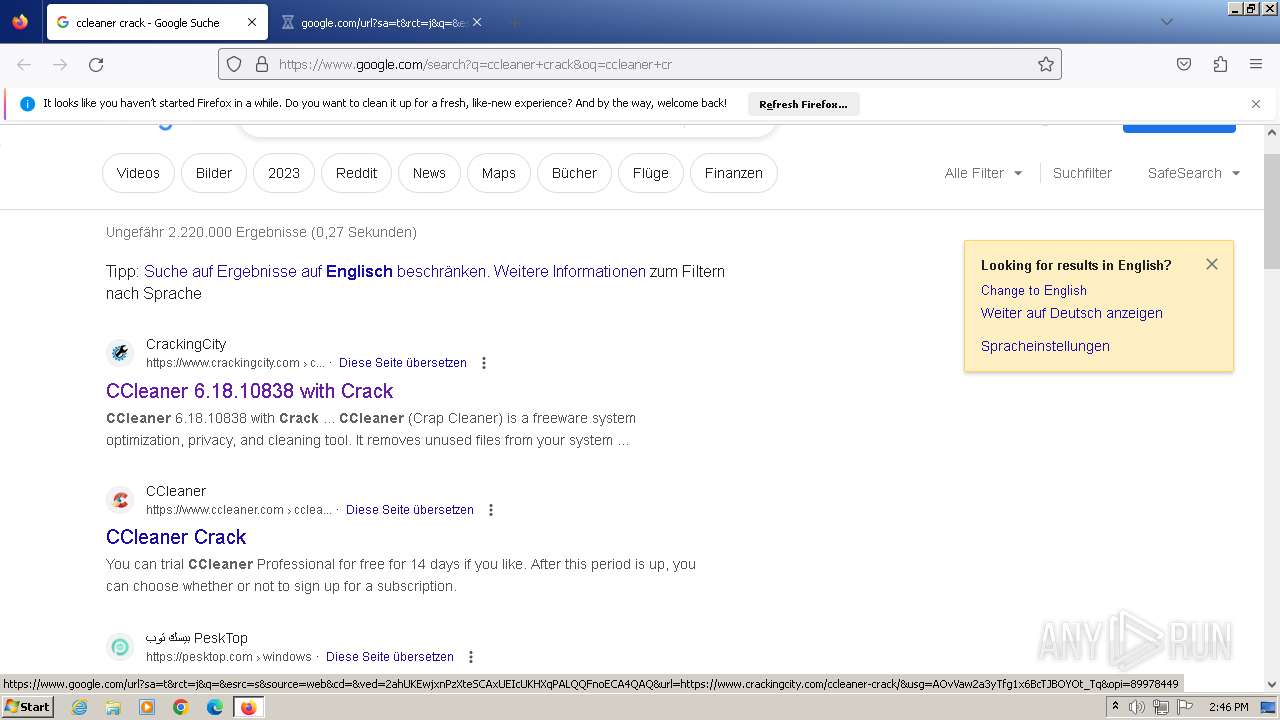Dismiss the Firefox refresh notification bar
This screenshot has width=1280, height=720.
1256,104
